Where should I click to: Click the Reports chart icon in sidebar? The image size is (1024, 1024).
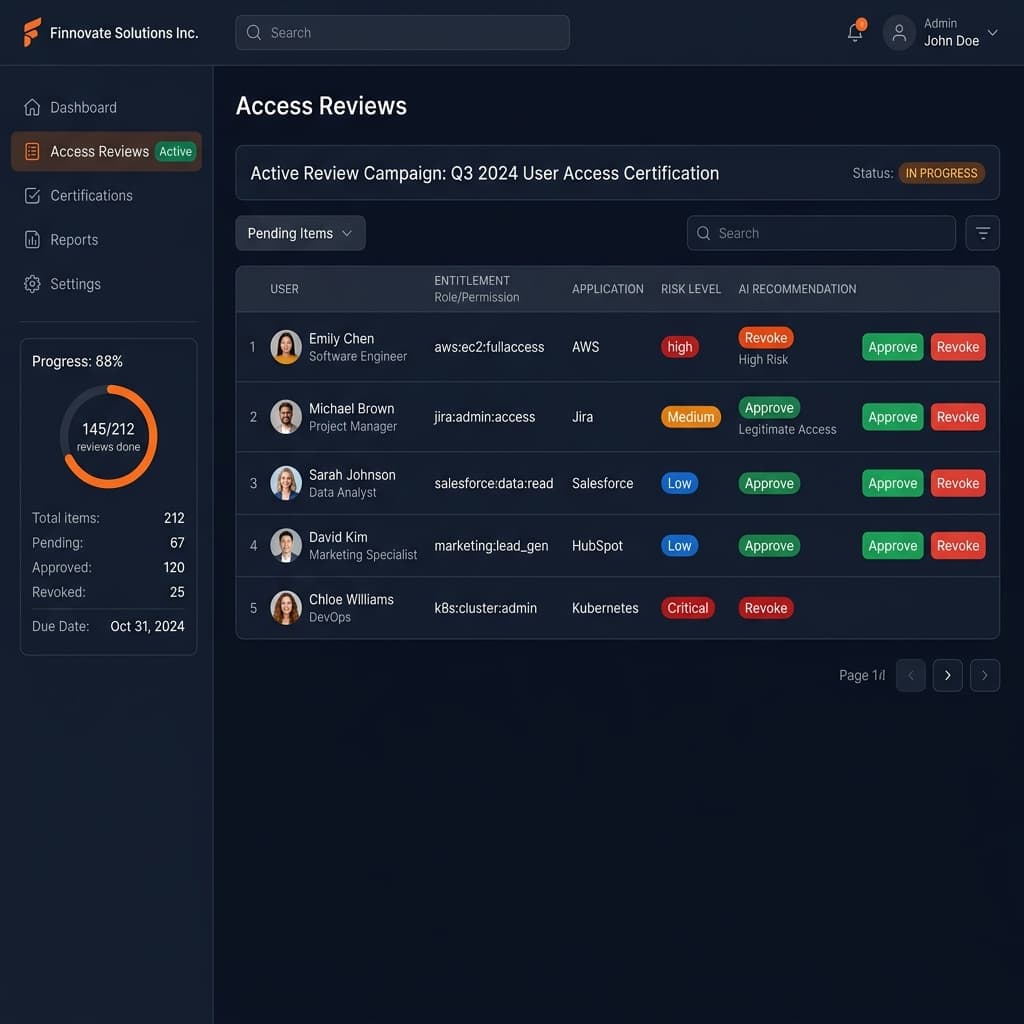tap(32, 240)
